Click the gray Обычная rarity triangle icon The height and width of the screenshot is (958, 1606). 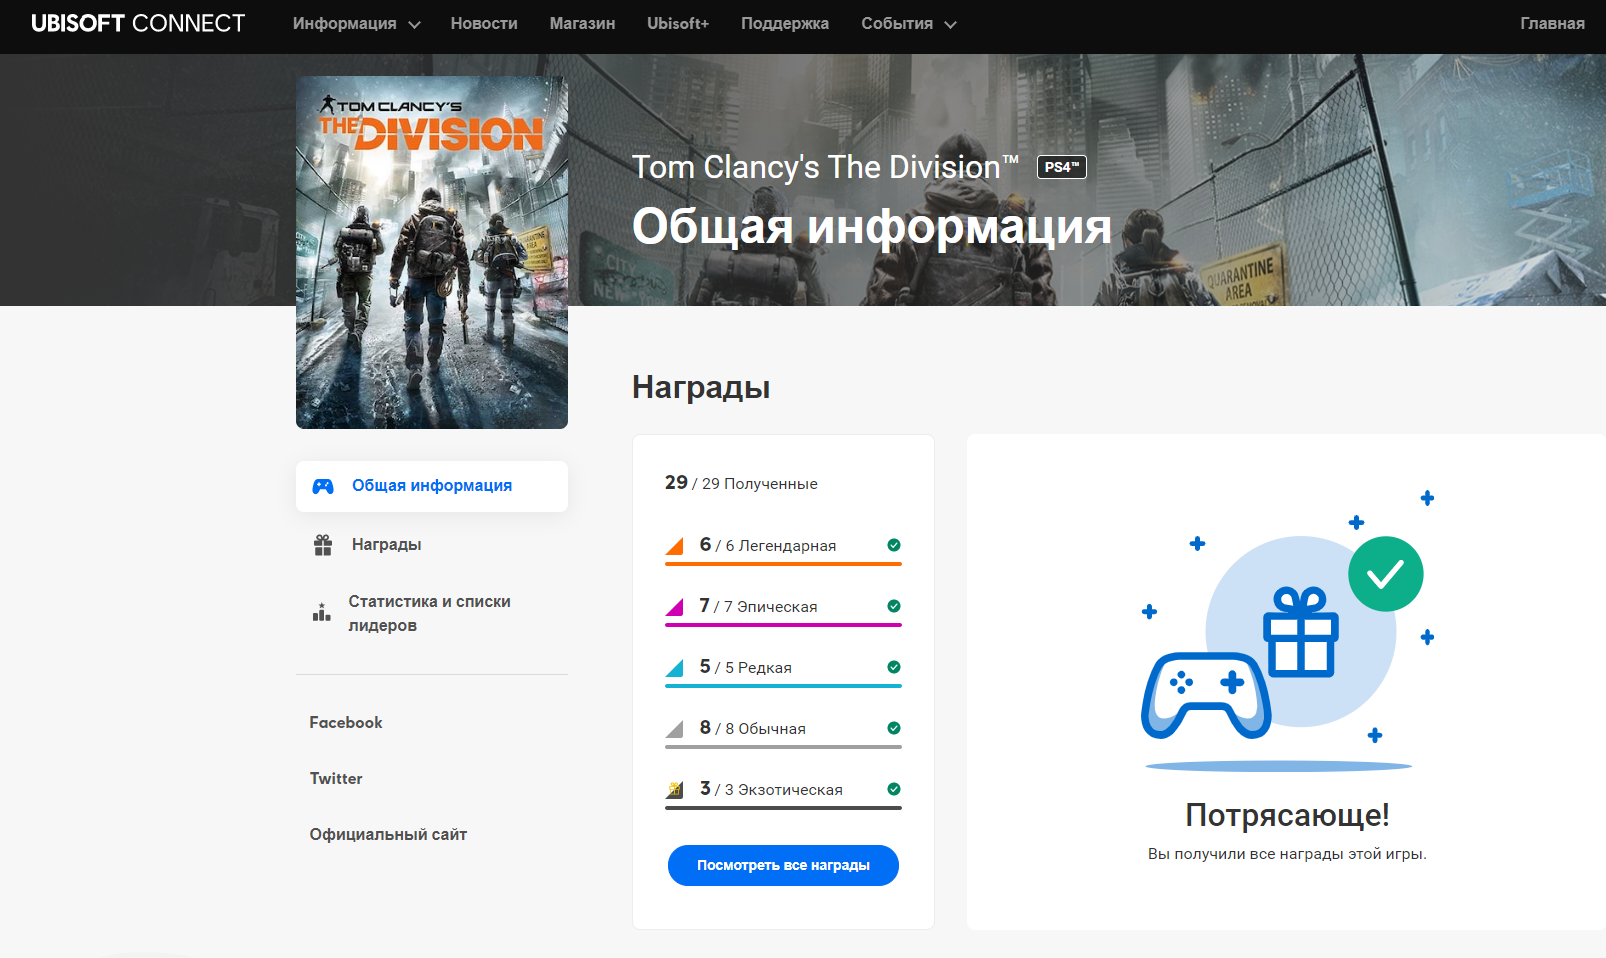(x=674, y=728)
